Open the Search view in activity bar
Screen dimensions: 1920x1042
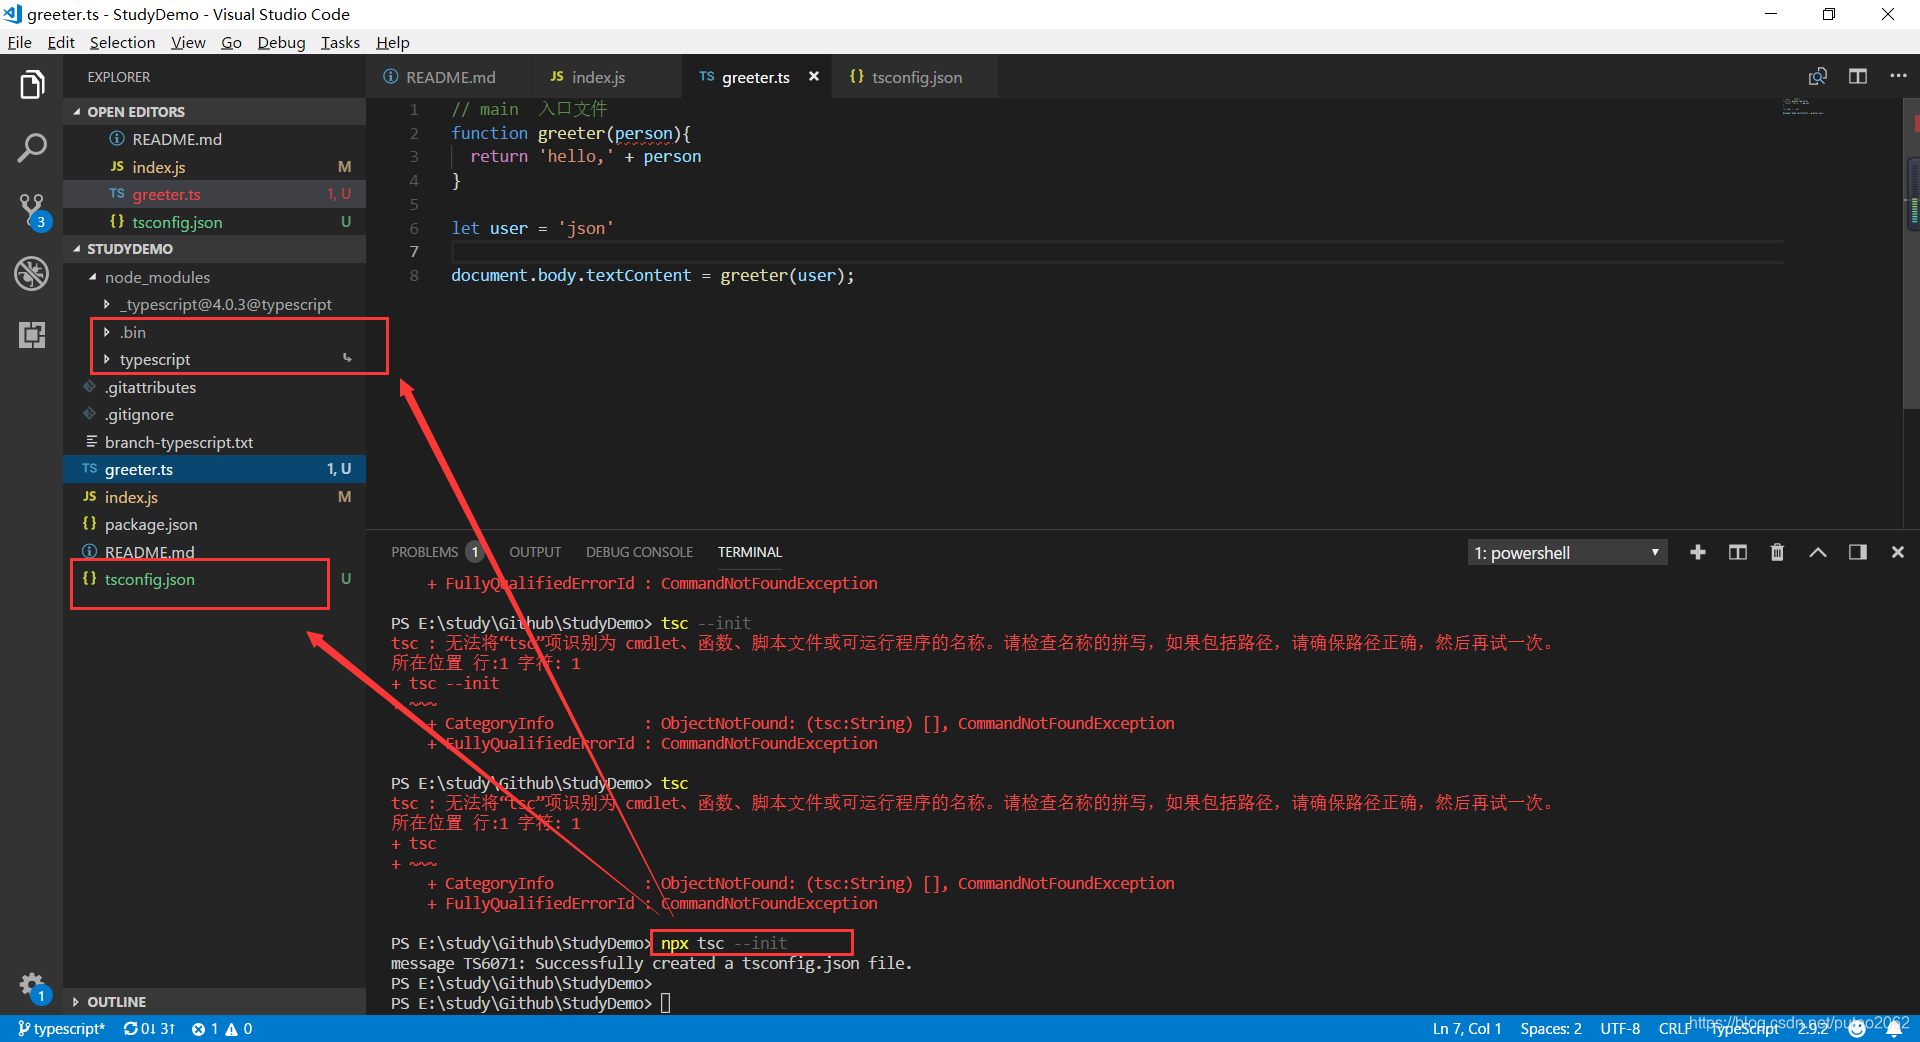point(32,148)
